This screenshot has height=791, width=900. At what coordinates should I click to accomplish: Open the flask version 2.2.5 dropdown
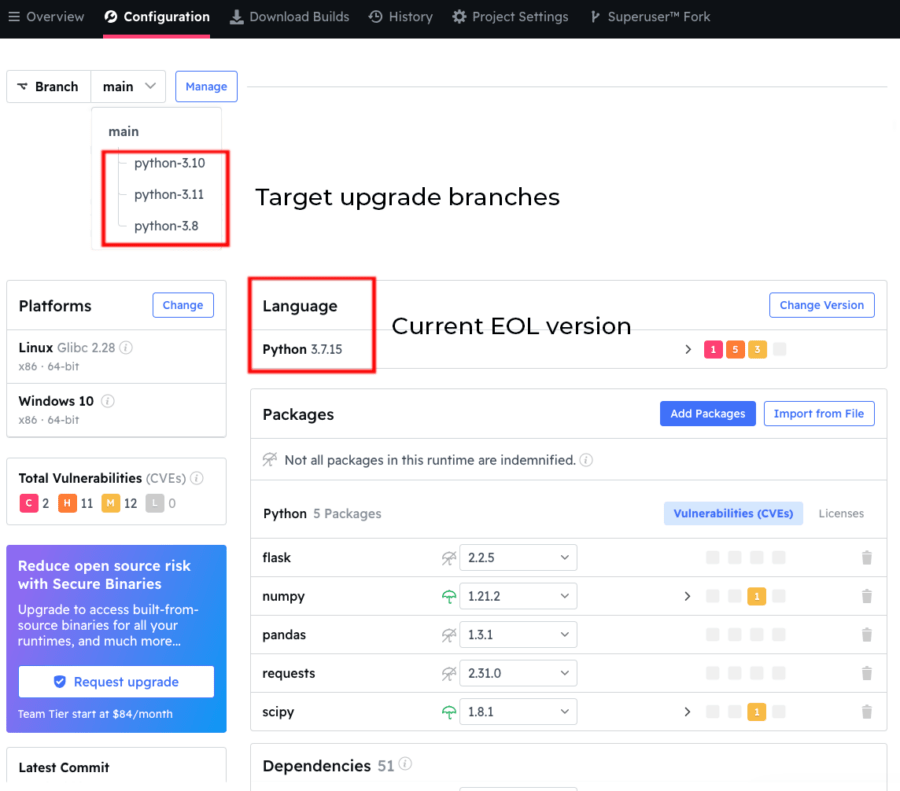pos(518,558)
